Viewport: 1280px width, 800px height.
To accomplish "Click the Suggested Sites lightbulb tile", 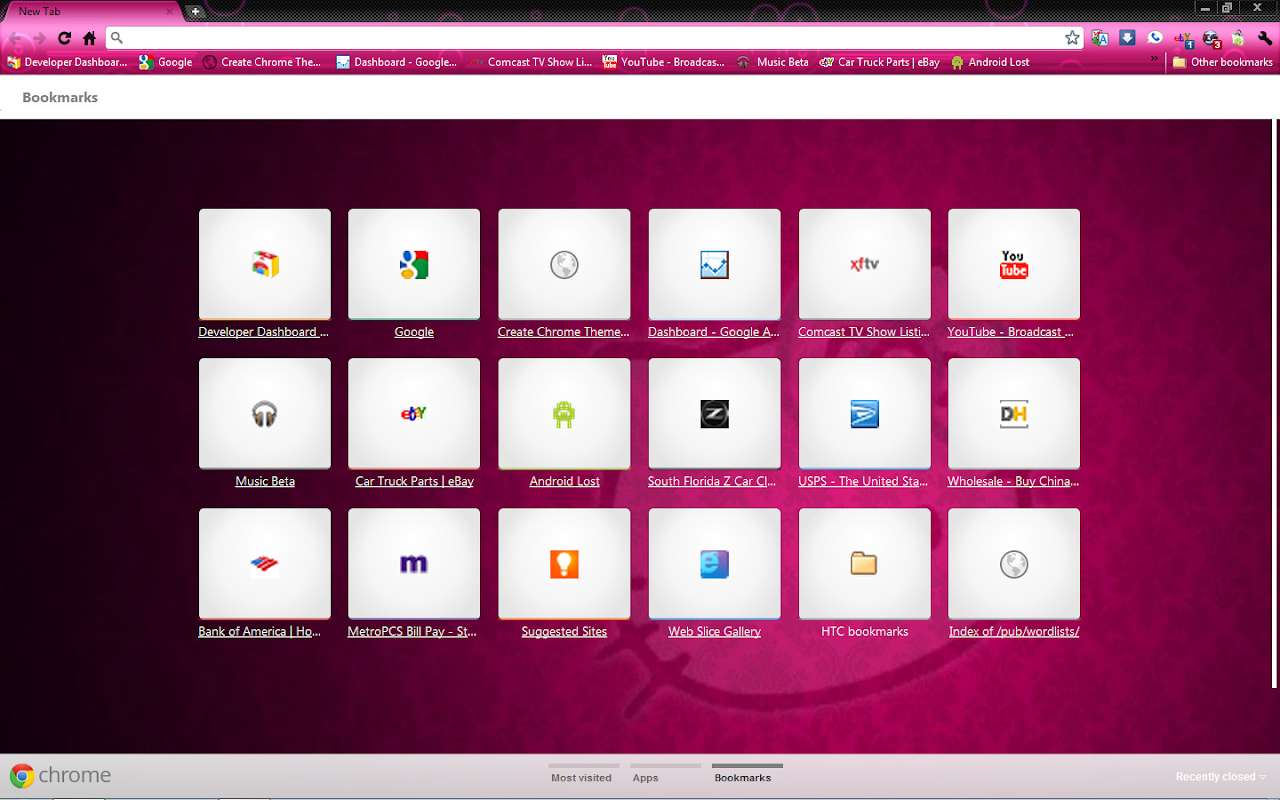I will [564, 564].
